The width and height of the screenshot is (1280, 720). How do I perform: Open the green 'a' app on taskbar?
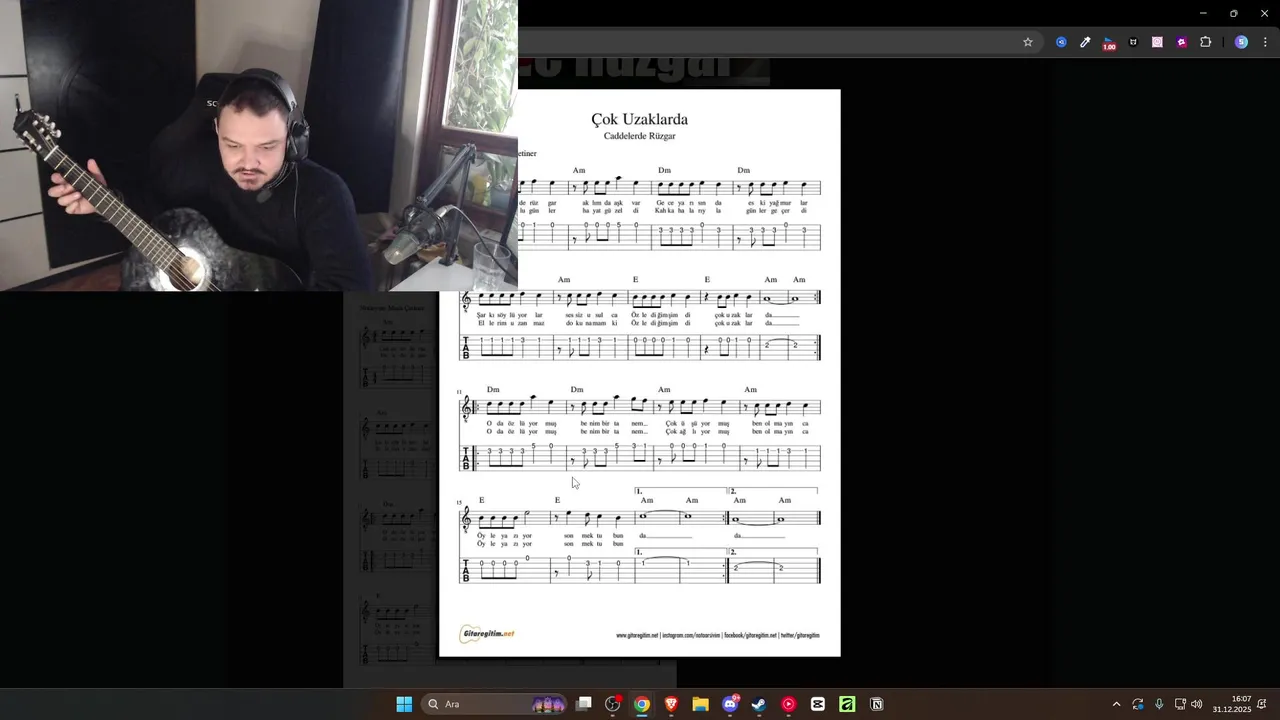(x=847, y=704)
